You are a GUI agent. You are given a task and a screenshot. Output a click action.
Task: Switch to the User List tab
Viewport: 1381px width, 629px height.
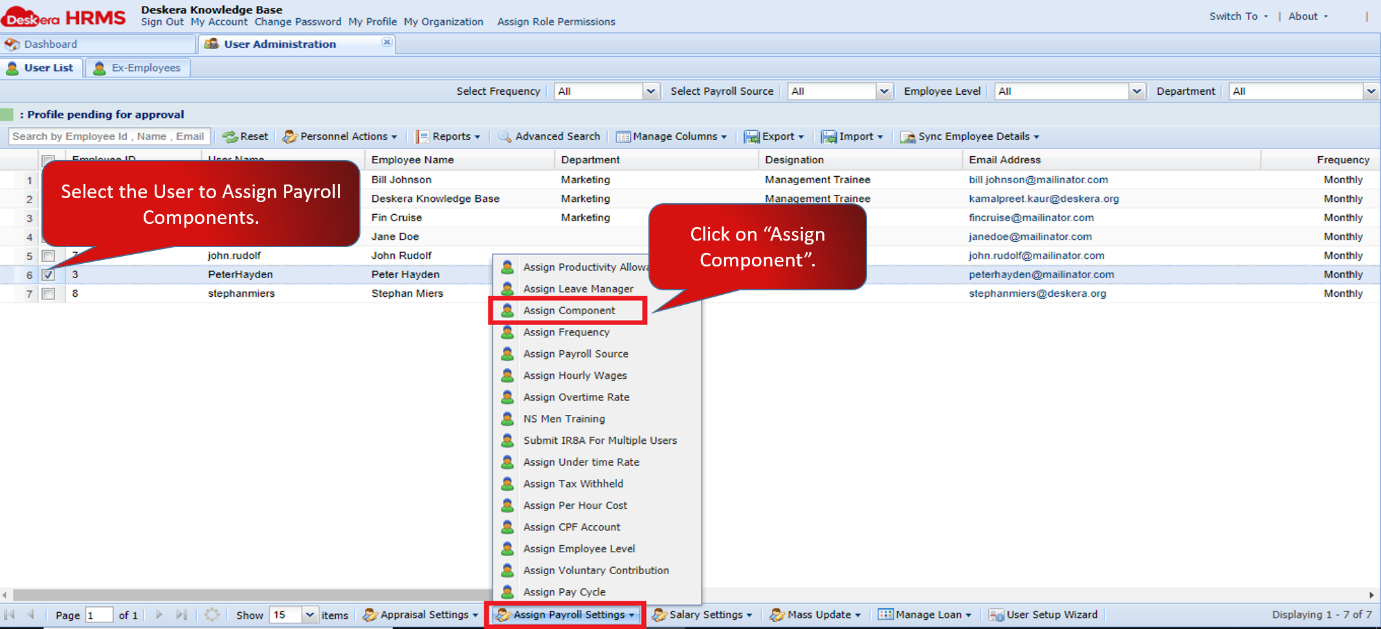pos(41,68)
